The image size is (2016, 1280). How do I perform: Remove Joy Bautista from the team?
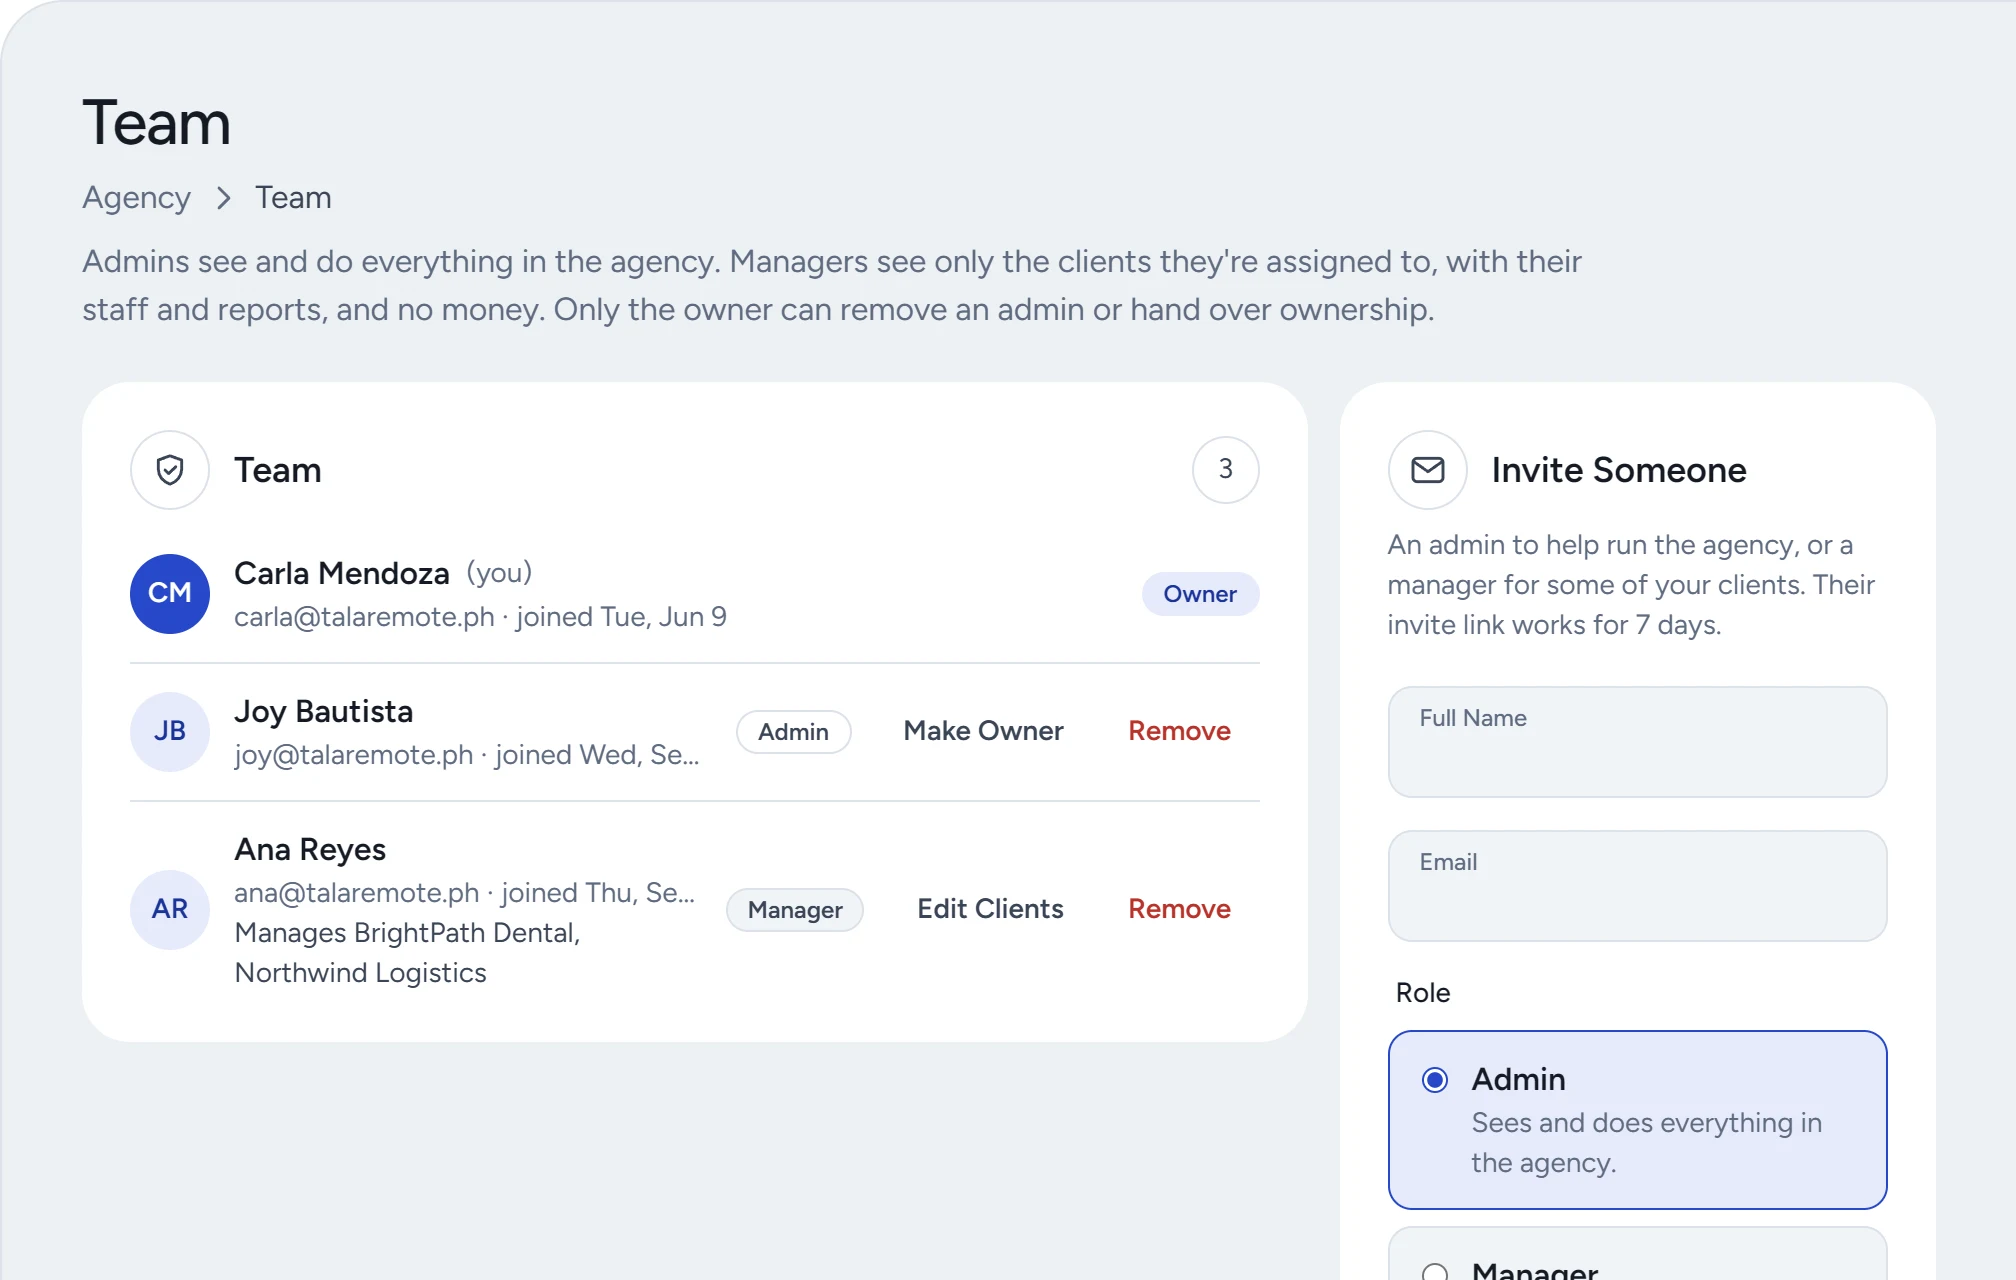[1179, 731]
